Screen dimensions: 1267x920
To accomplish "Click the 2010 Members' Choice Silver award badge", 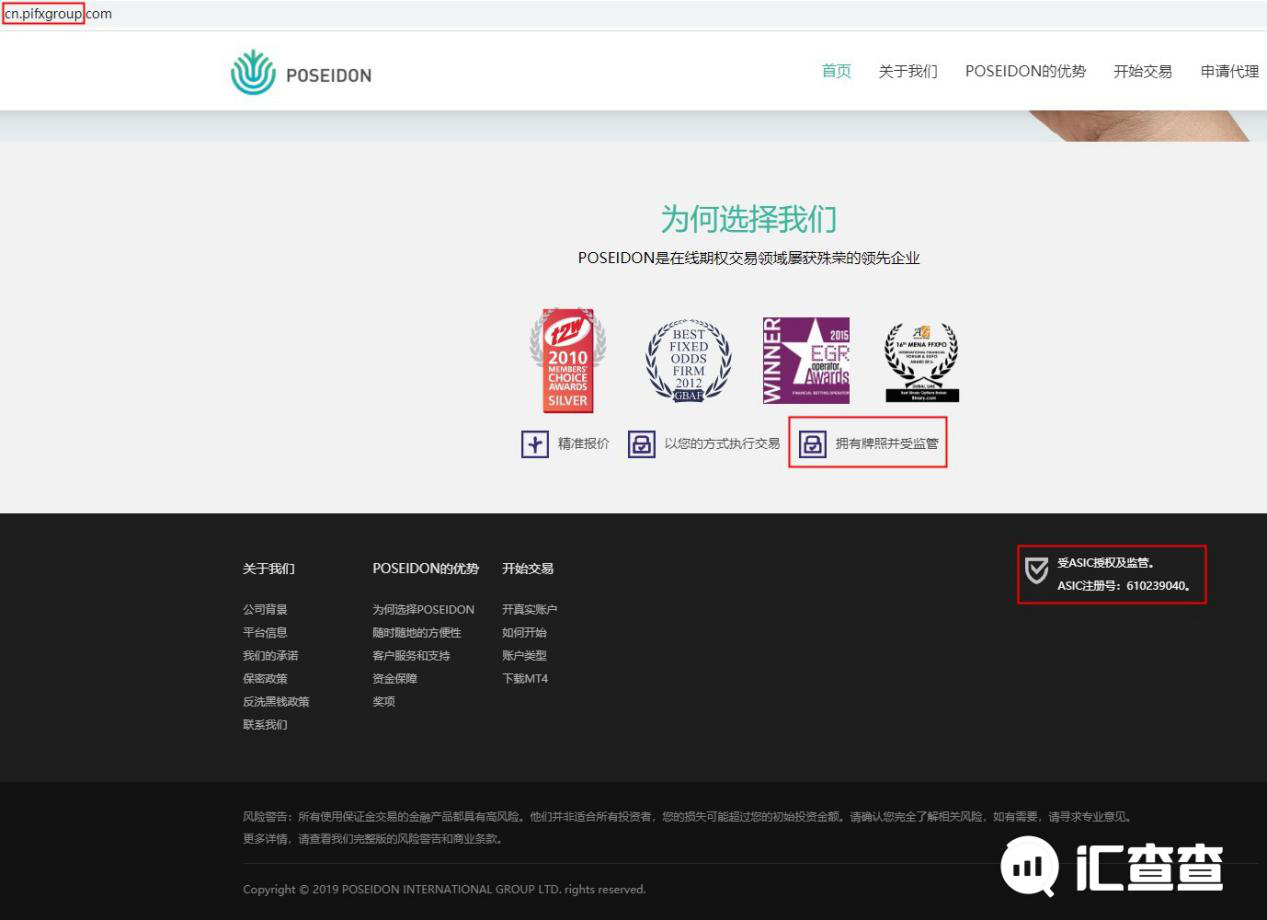I will [567, 360].
